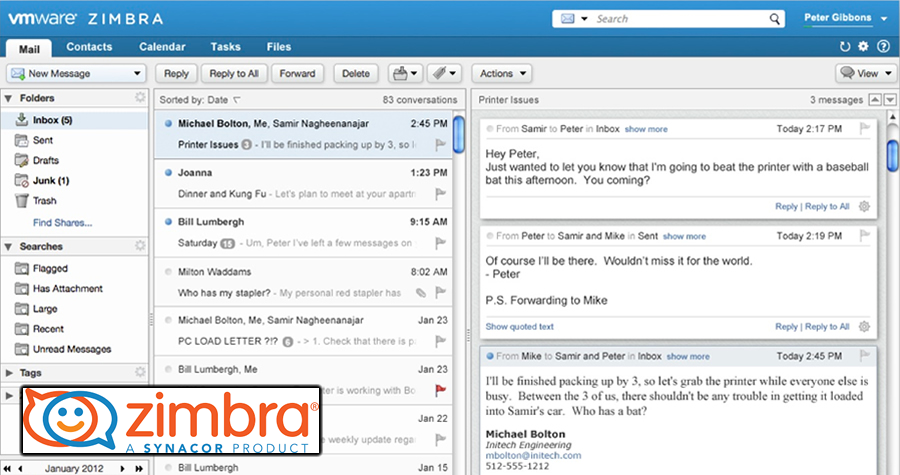Flag the Saturday conversation from Bill Lumbergh

pos(440,243)
